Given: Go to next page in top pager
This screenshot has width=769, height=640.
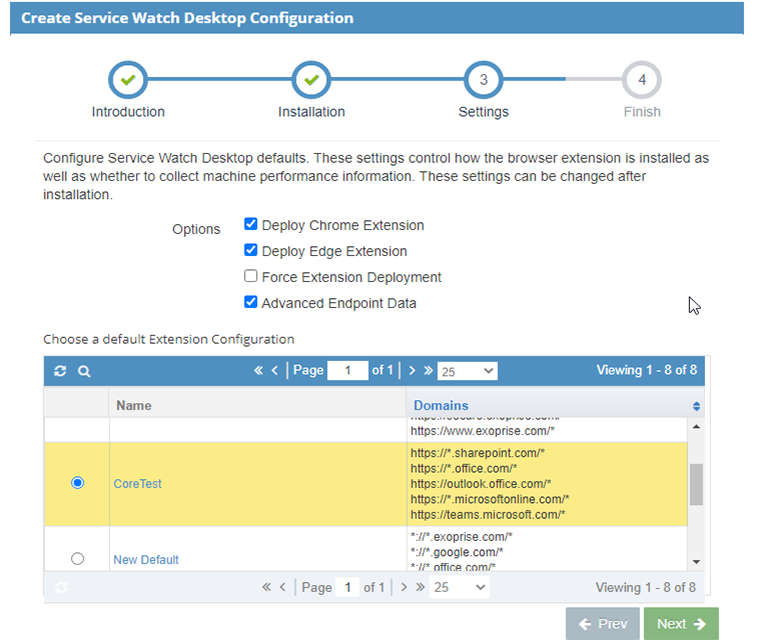Looking at the screenshot, I should (x=412, y=370).
